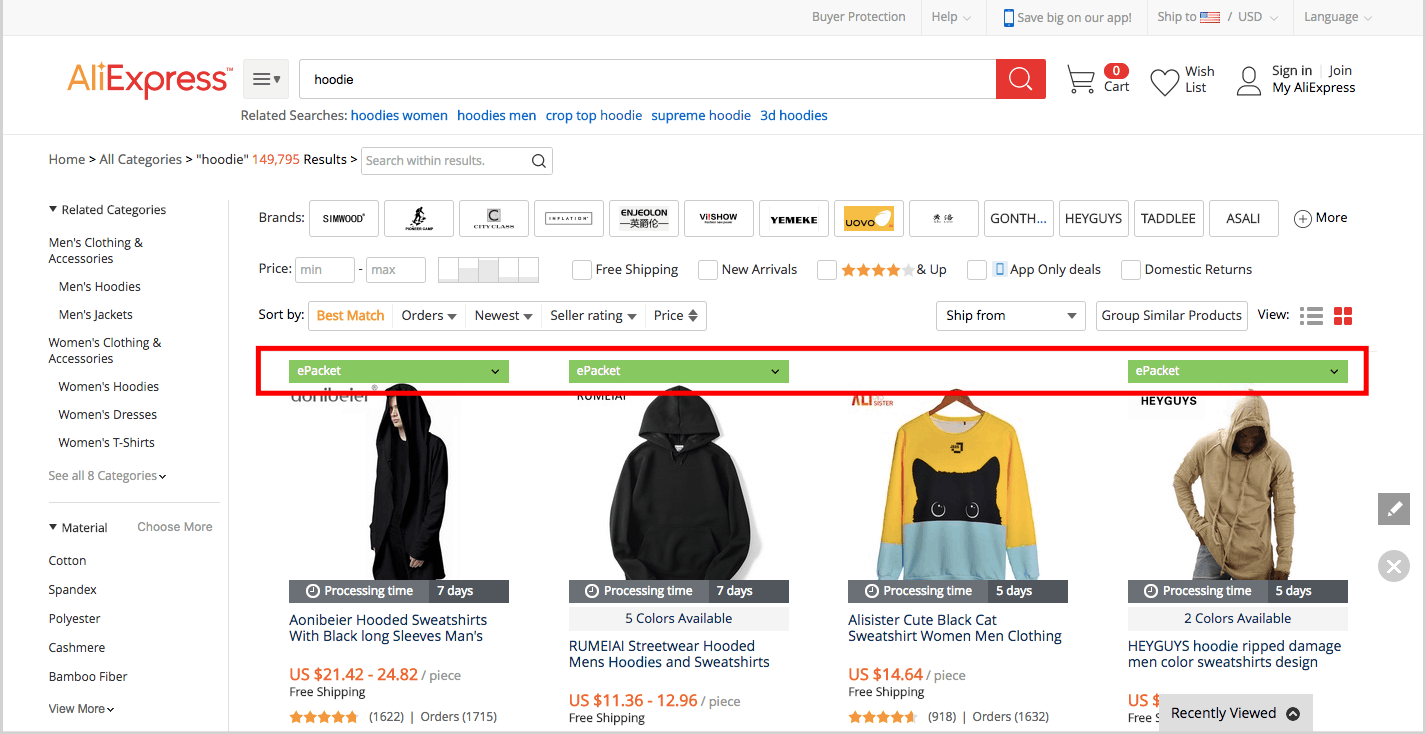This screenshot has height=734, width=1426.
Task: Click the Join link
Action: point(1340,71)
